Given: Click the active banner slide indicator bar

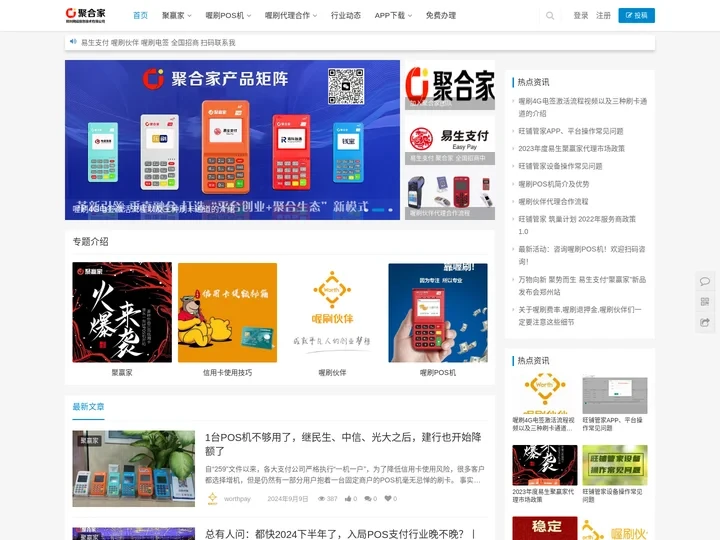Looking at the screenshot, I should (378, 210).
